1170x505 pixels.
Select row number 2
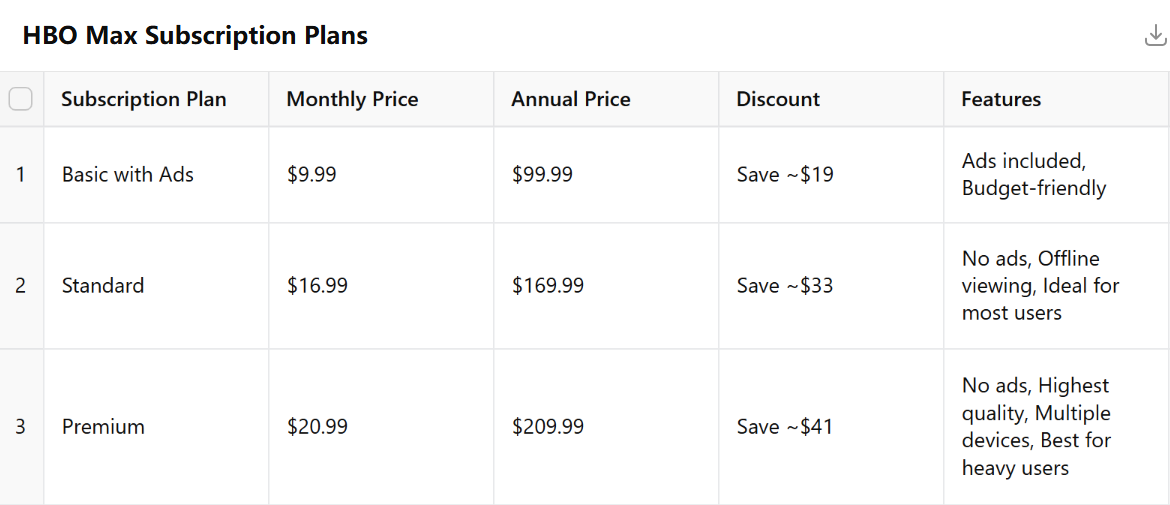coord(21,286)
